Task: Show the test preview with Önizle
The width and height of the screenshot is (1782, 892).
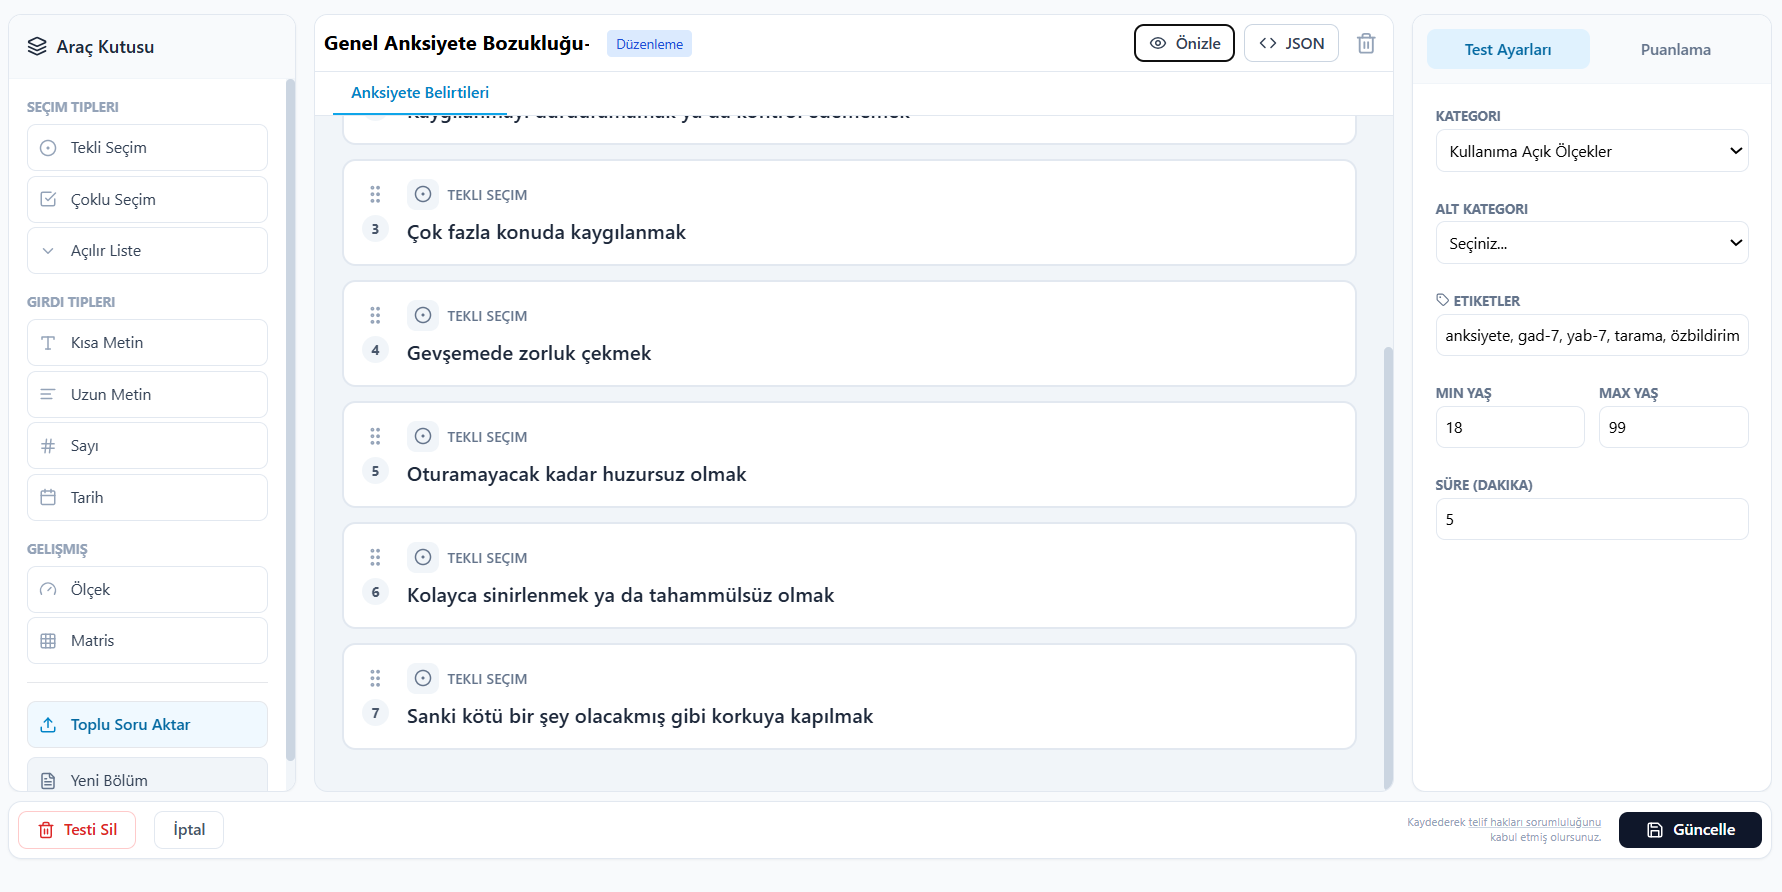Action: pyautogui.click(x=1184, y=43)
